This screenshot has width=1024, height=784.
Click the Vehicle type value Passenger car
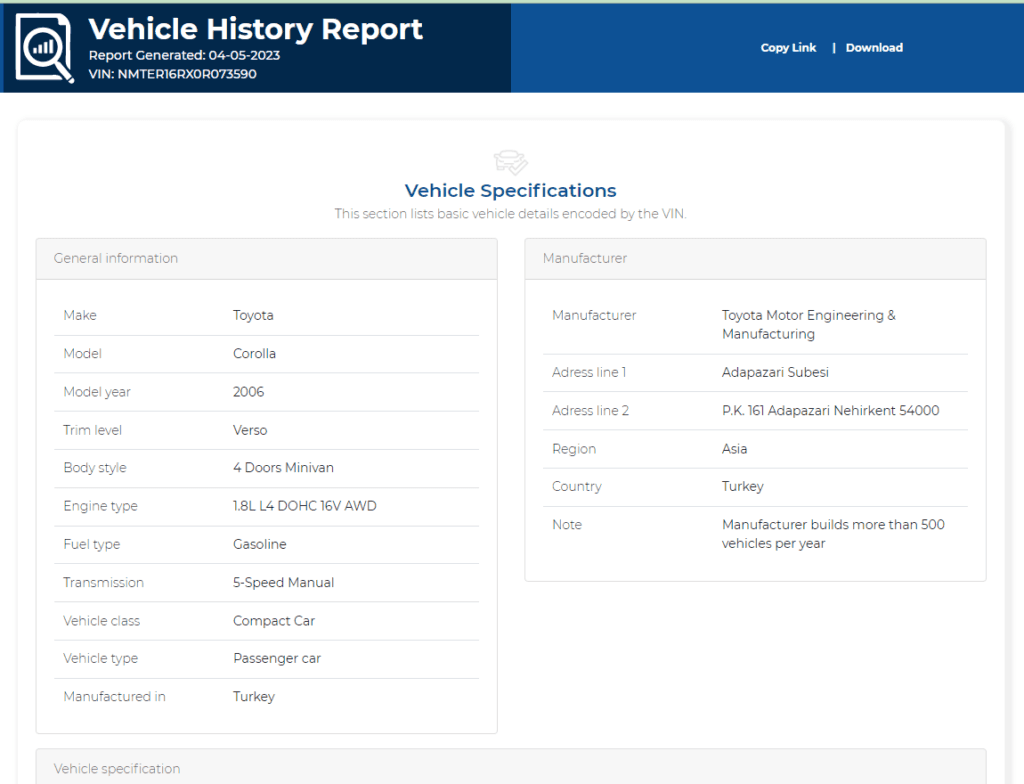277,659
